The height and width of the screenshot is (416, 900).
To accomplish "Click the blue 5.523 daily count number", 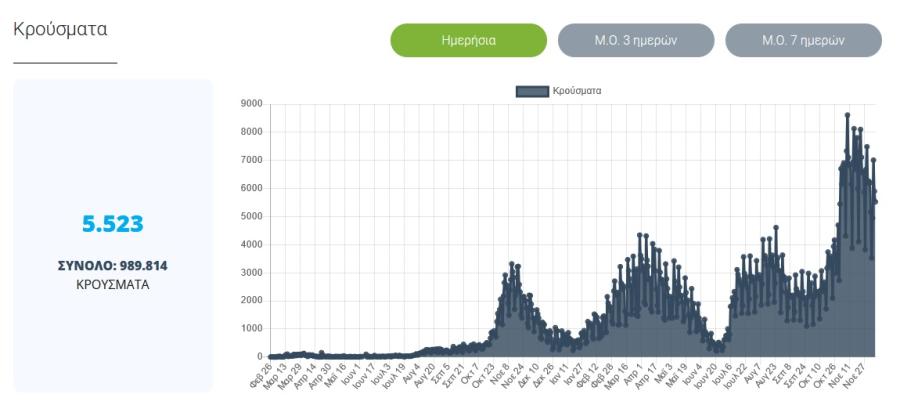I will pos(112,224).
